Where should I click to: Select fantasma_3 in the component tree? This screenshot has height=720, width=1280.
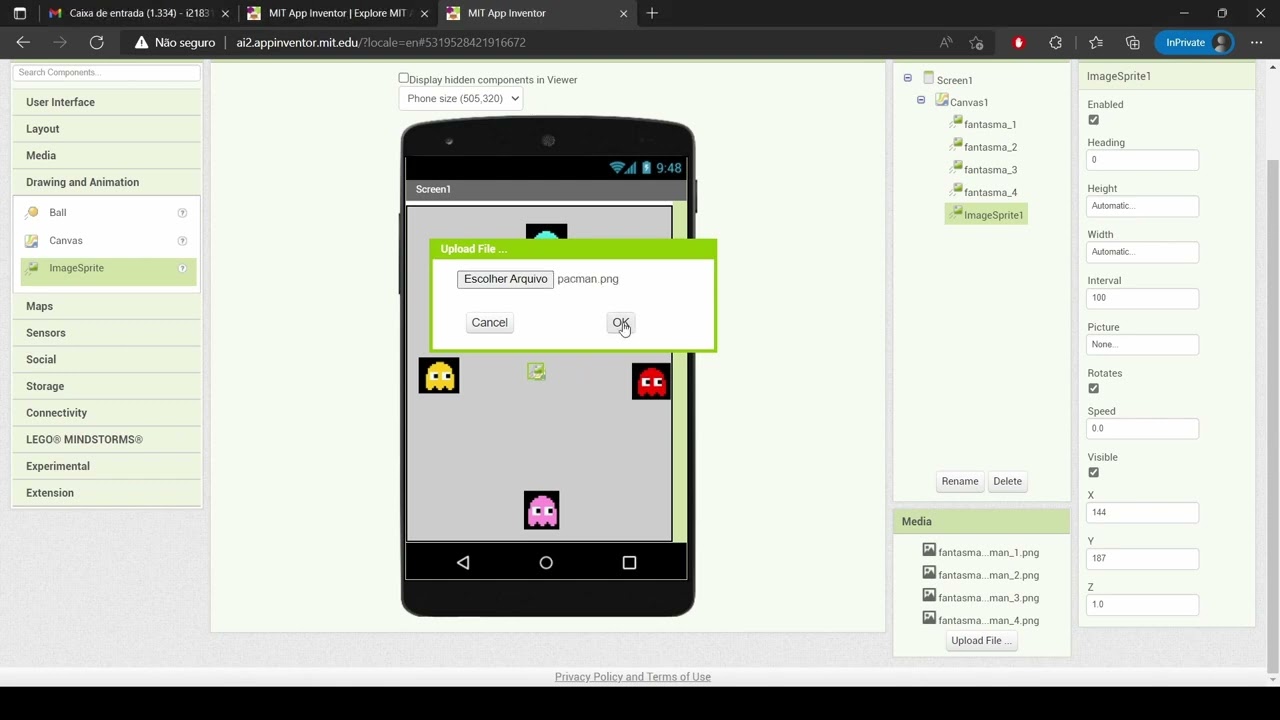coord(990,170)
